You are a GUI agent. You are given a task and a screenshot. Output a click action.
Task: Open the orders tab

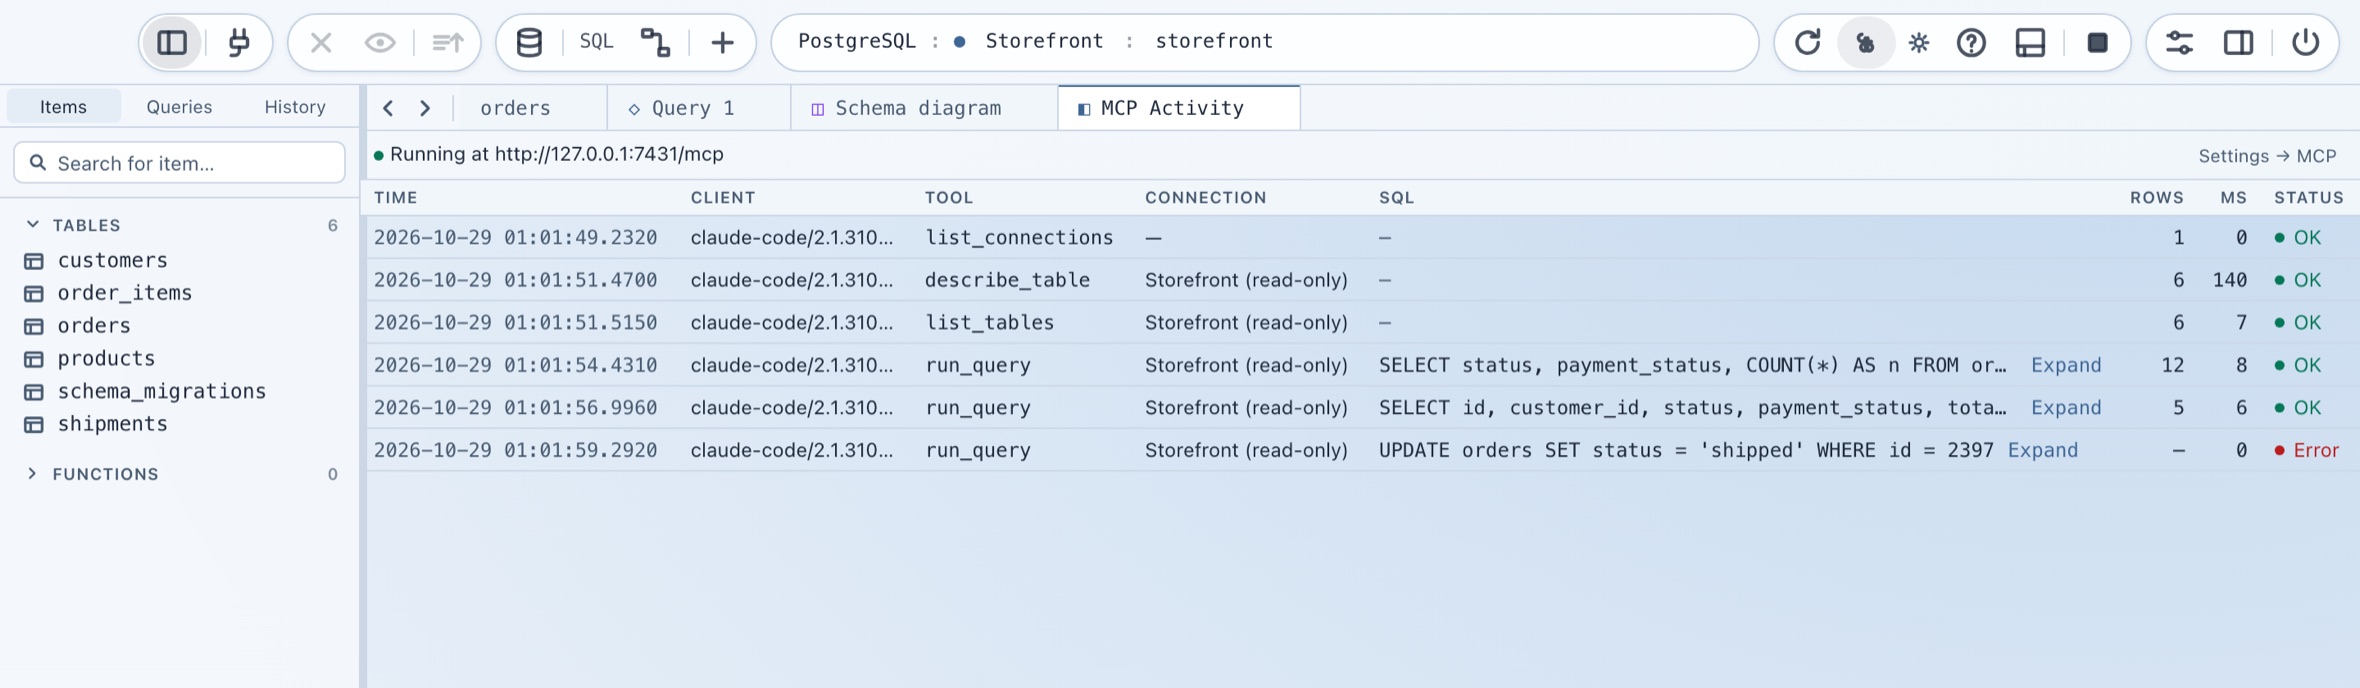(516, 108)
